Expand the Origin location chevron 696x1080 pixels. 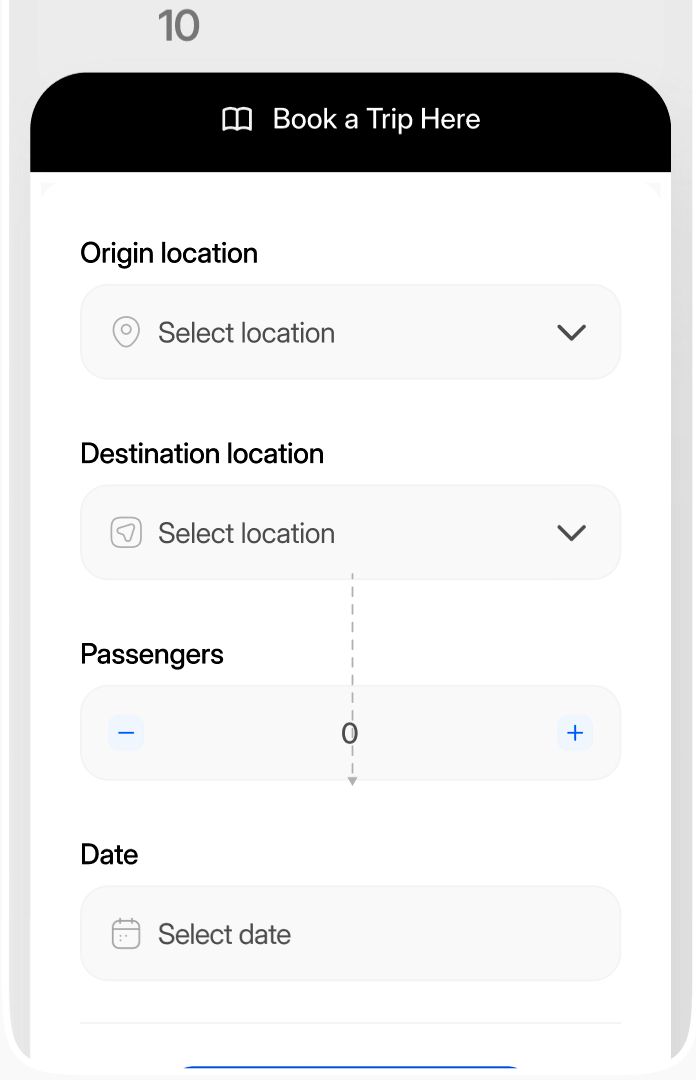571,332
